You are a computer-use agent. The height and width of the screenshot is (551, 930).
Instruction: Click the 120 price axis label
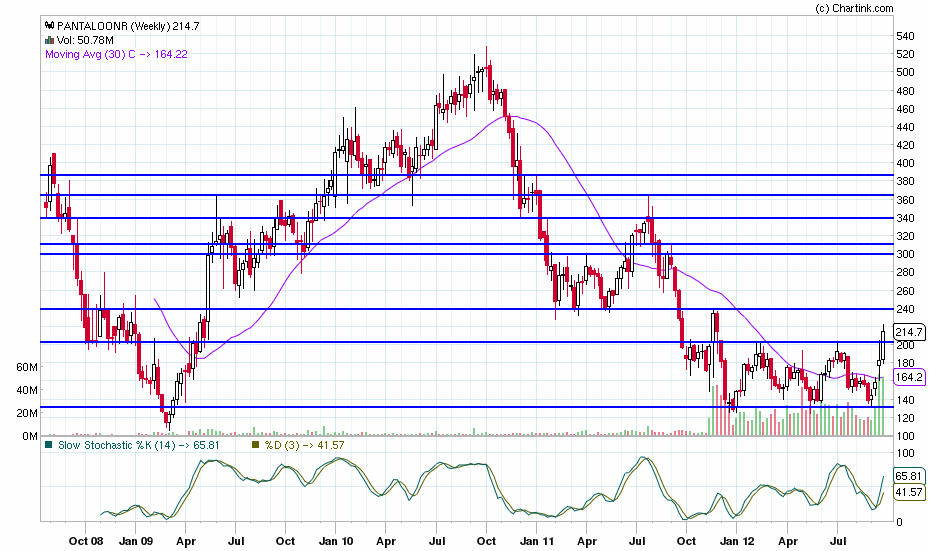[x=906, y=418]
